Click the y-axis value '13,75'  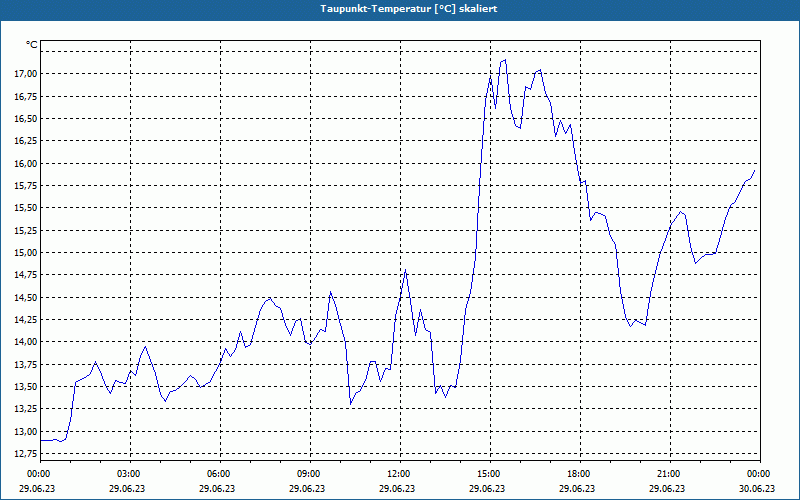click(x=25, y=364)
